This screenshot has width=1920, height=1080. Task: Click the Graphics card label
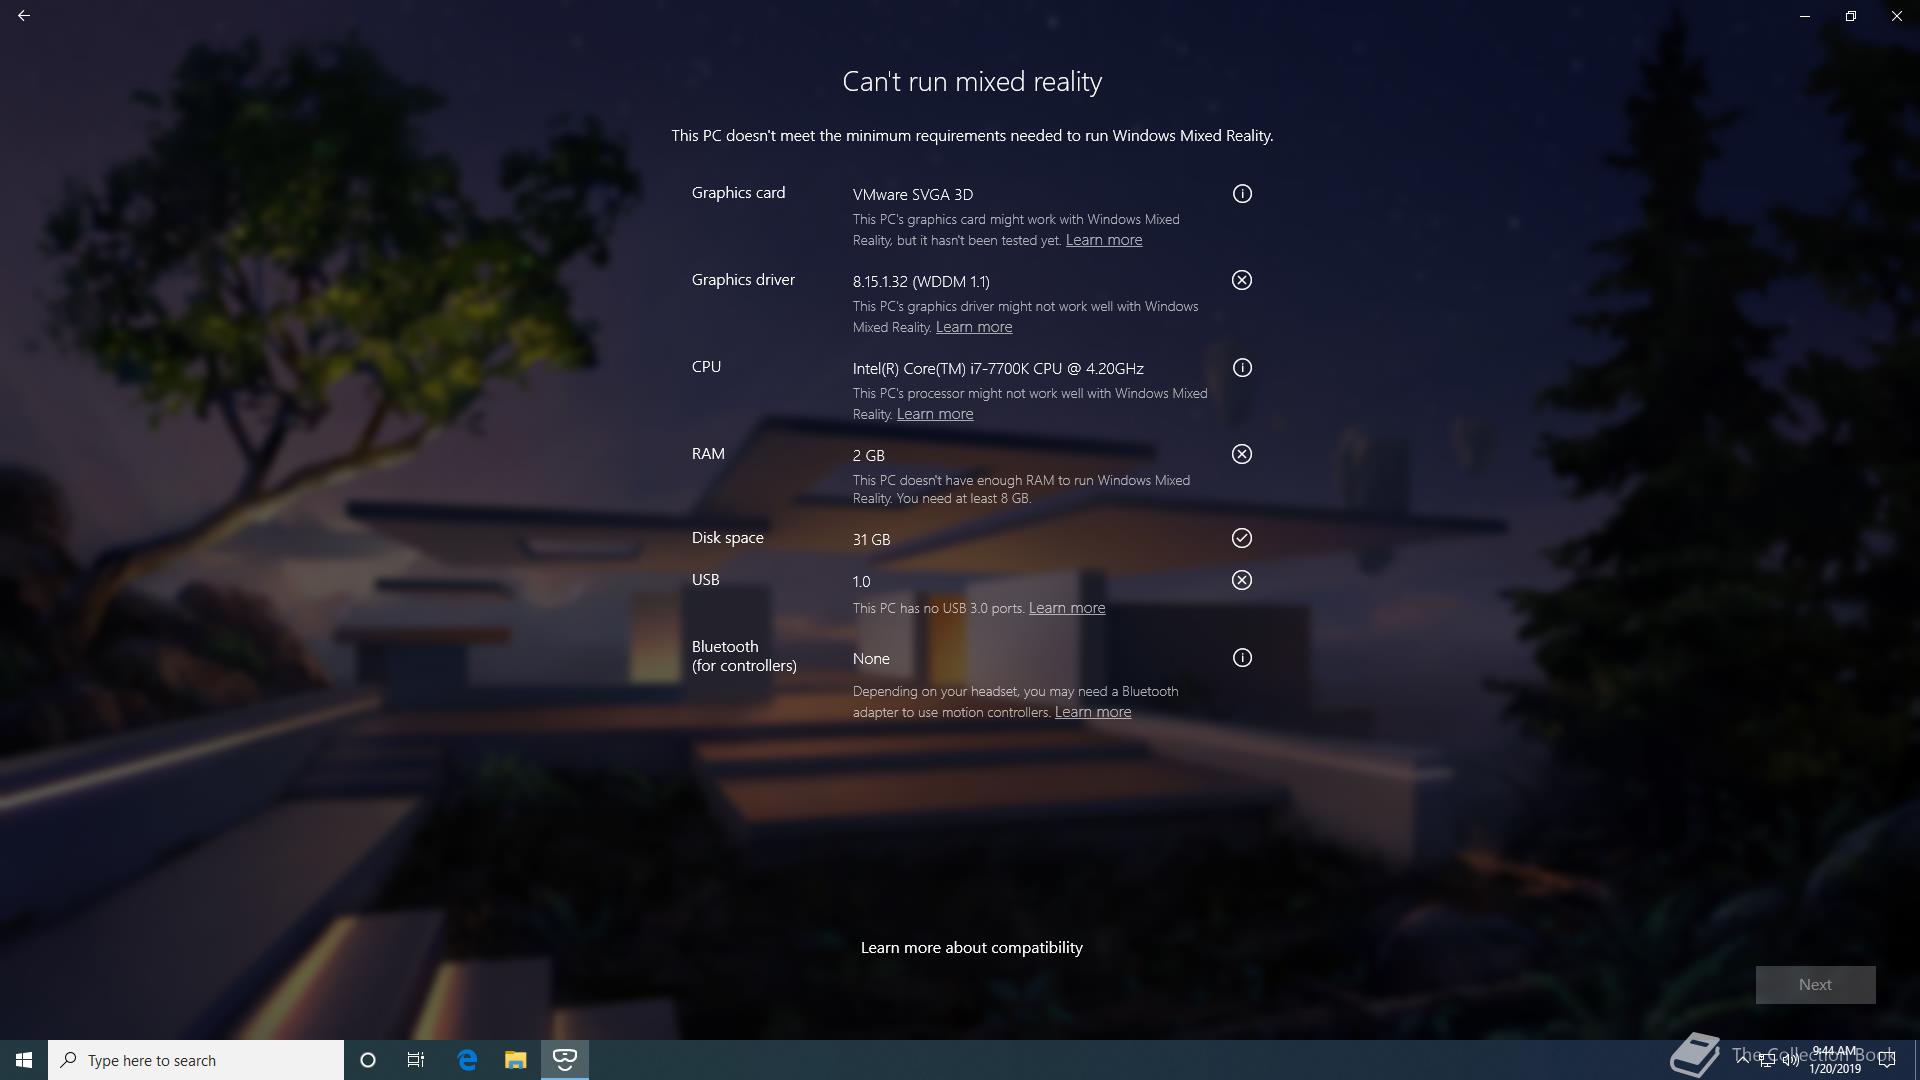[x=738, y=193]
